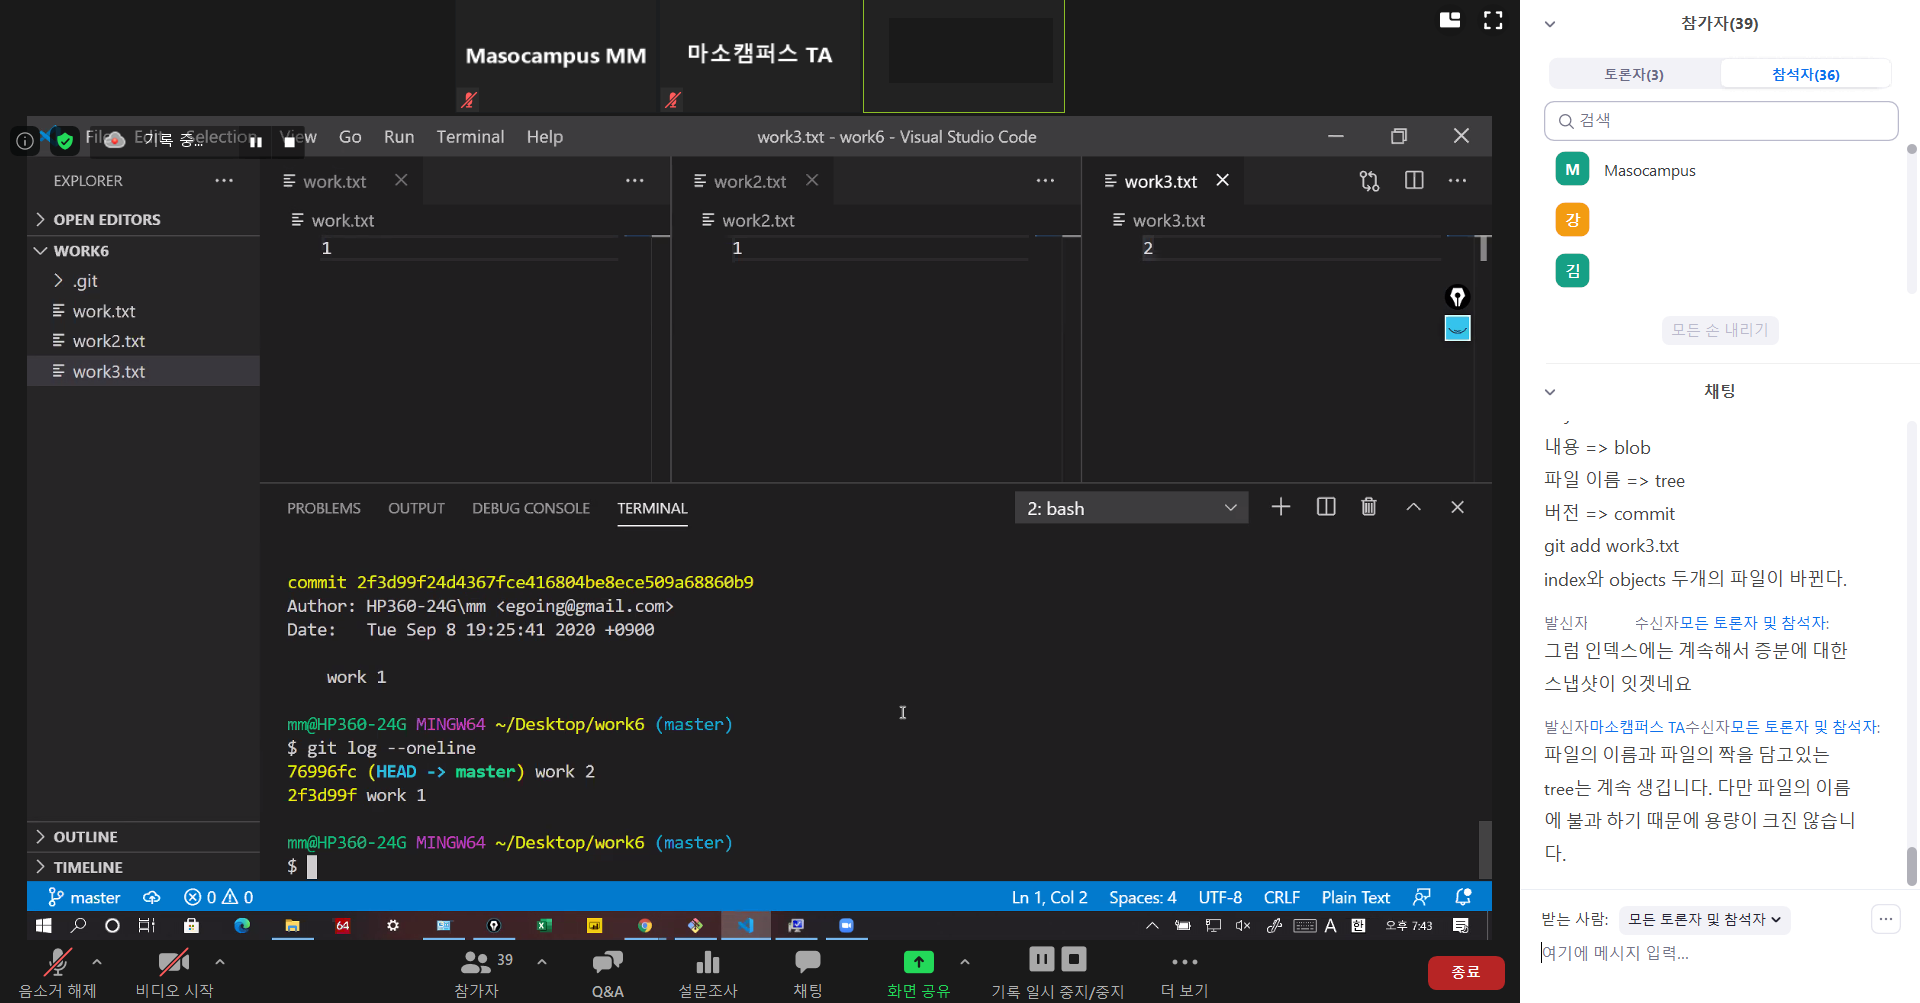
Task: Switch to panelists (토론자) tab
Action: [1634, 74]
